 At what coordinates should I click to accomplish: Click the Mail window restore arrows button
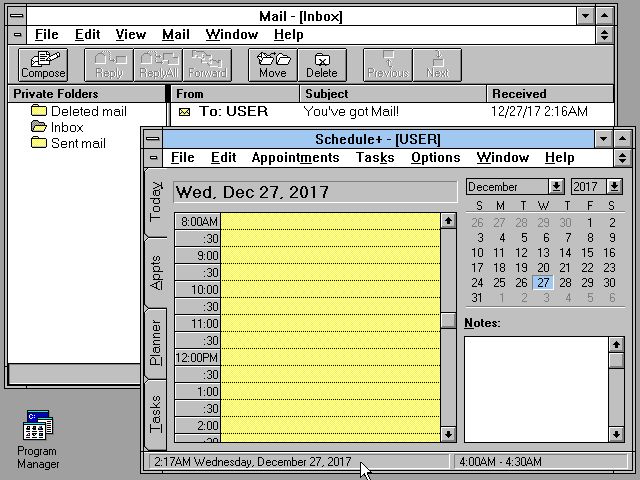(604, 35)
